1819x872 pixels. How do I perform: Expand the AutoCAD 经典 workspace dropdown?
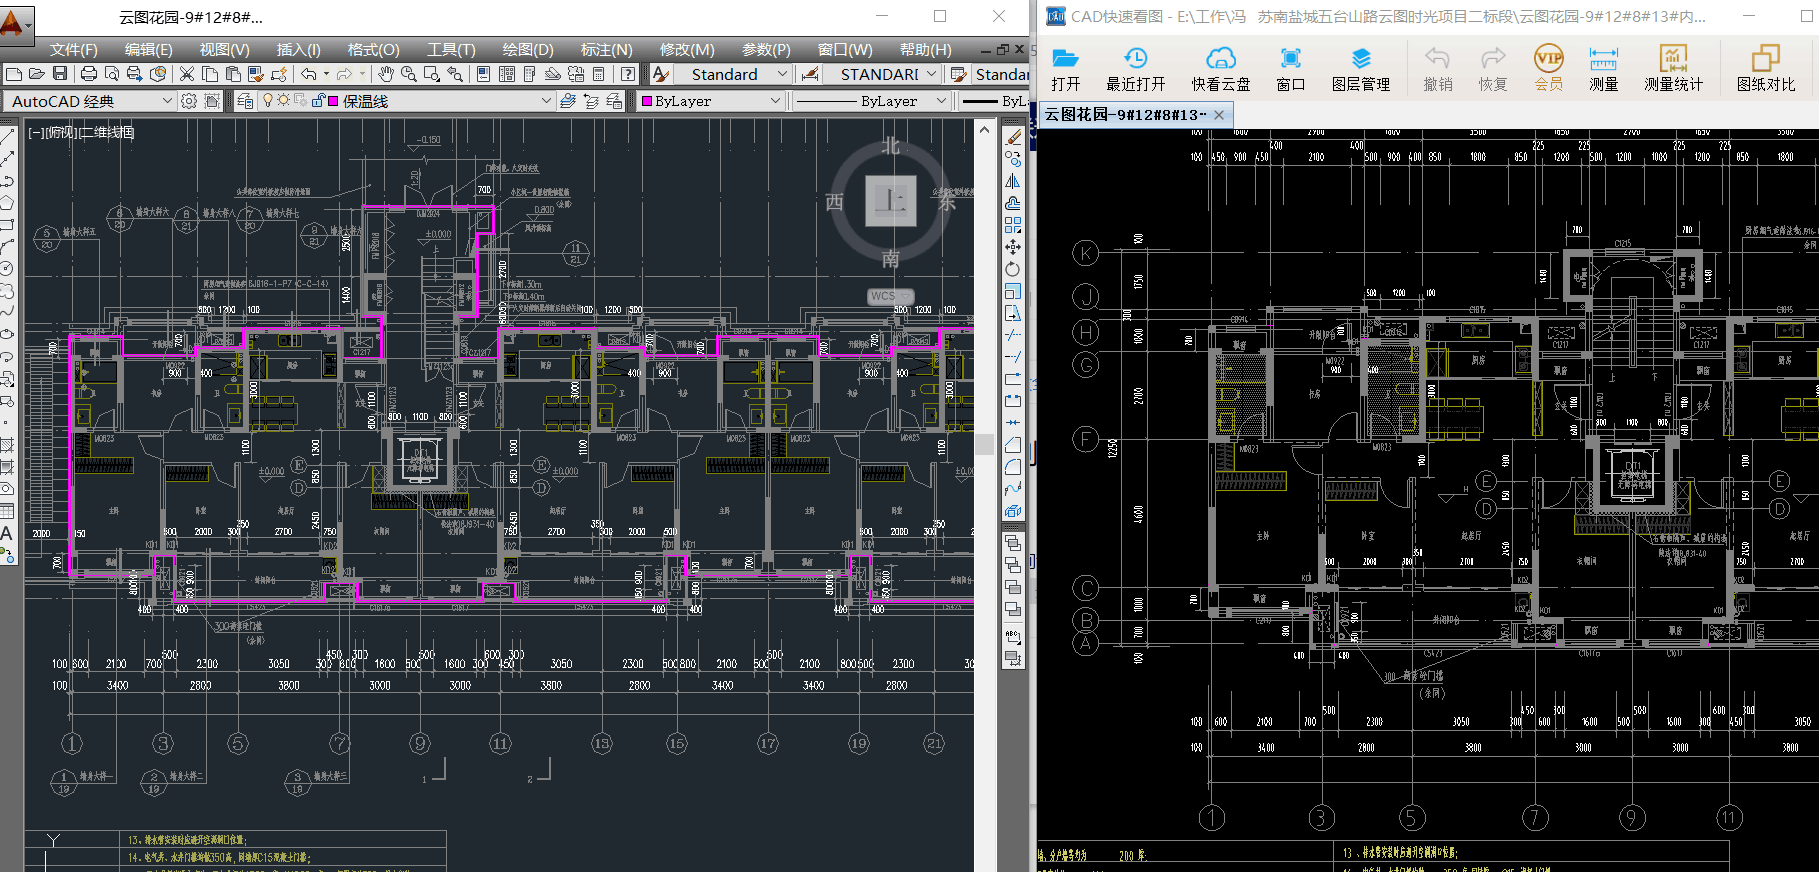point(167,101)
